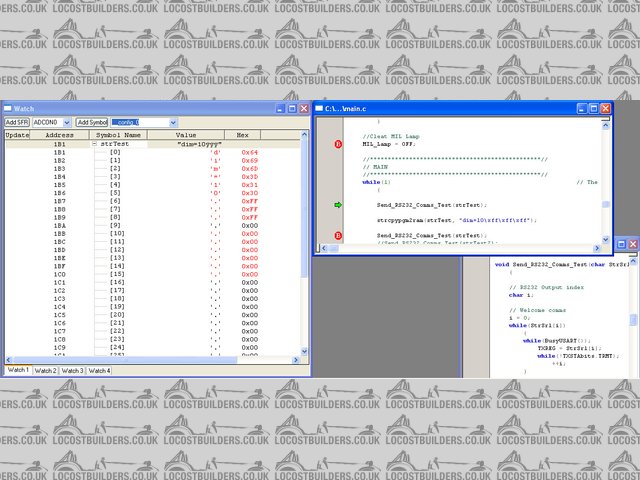The height and width of the screenshot is (480, 640).
Task: Click the strcpypgm2ram code line
Action: coord(456,220)
